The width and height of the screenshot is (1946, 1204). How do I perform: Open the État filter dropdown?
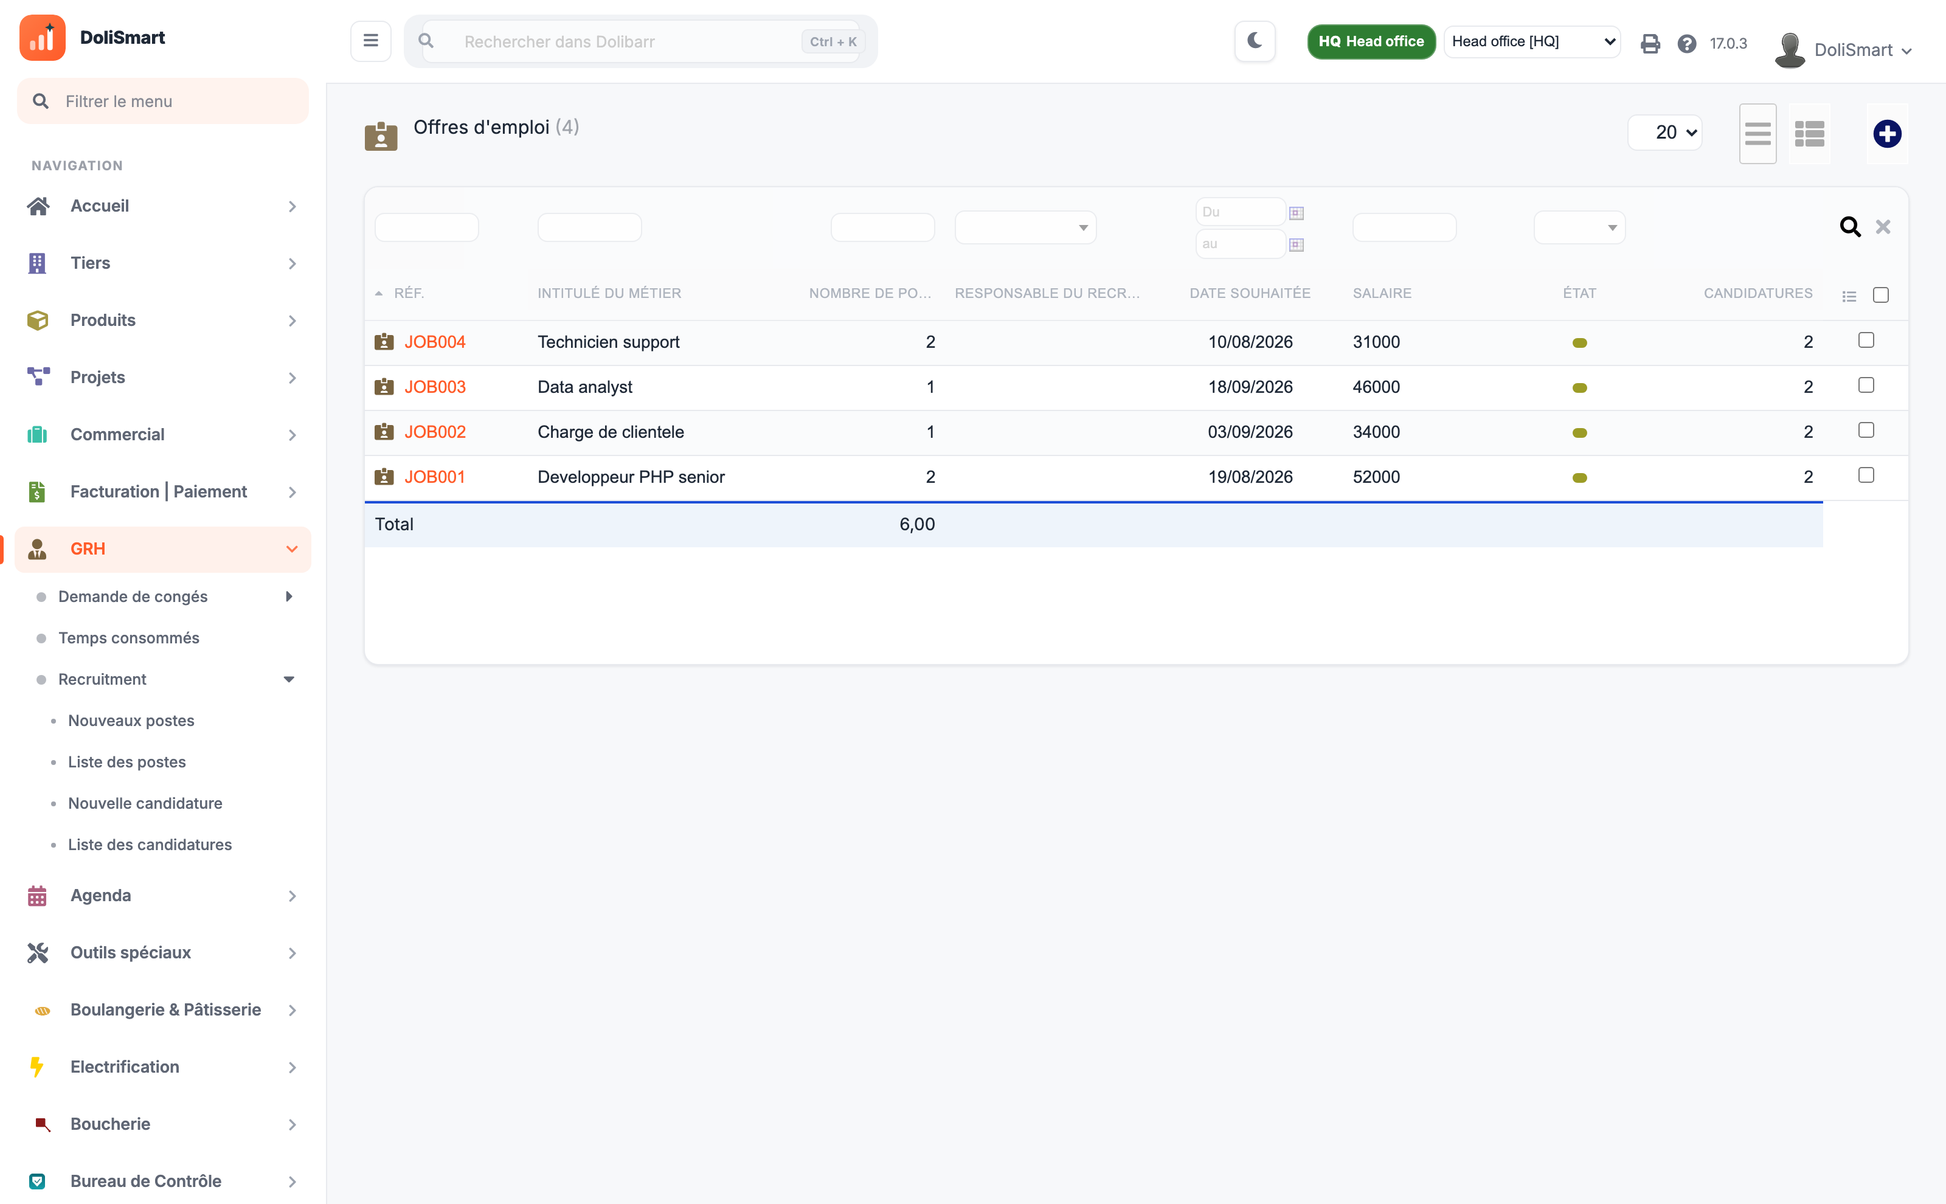coord(1579,227)
